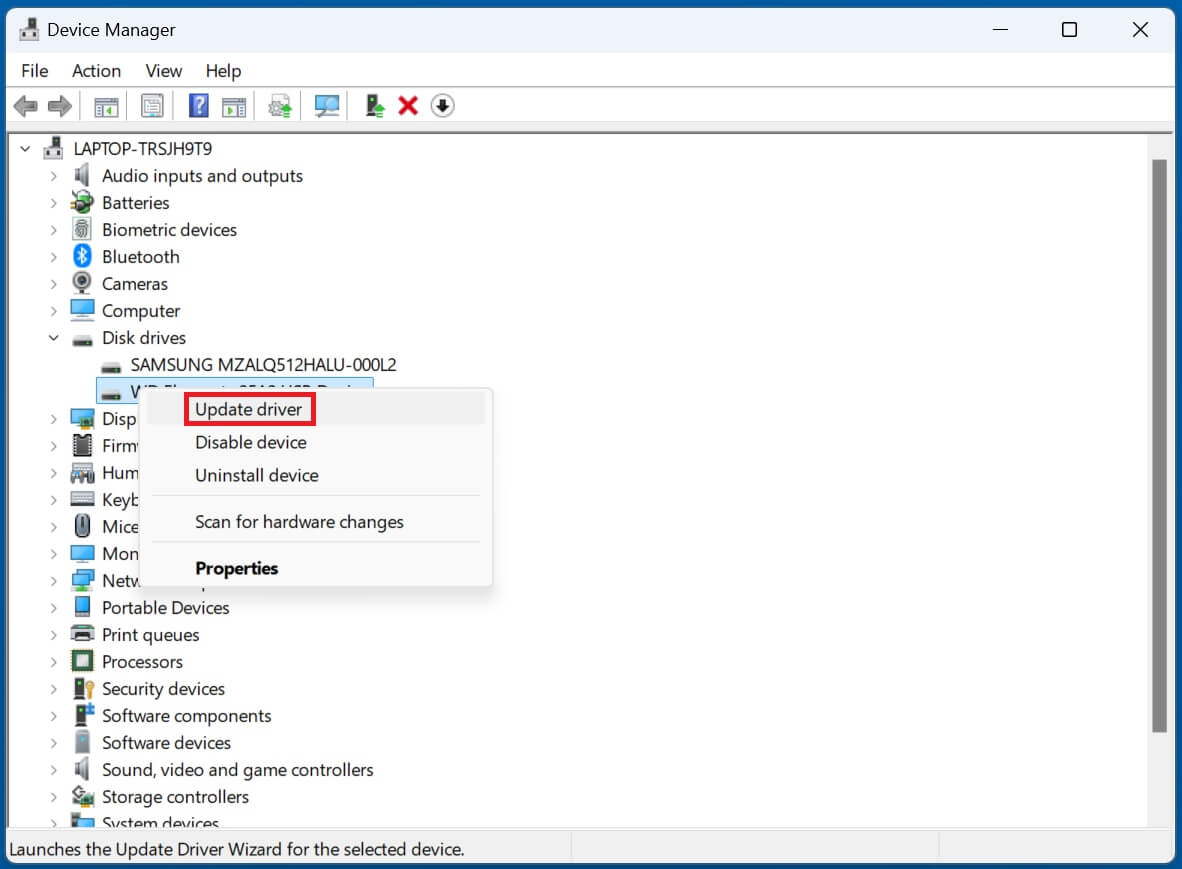The height and width of the screenshot is (869, 1182).
Task: Click the Back navigation arrow in the toolbar
Action: [26, 105]
